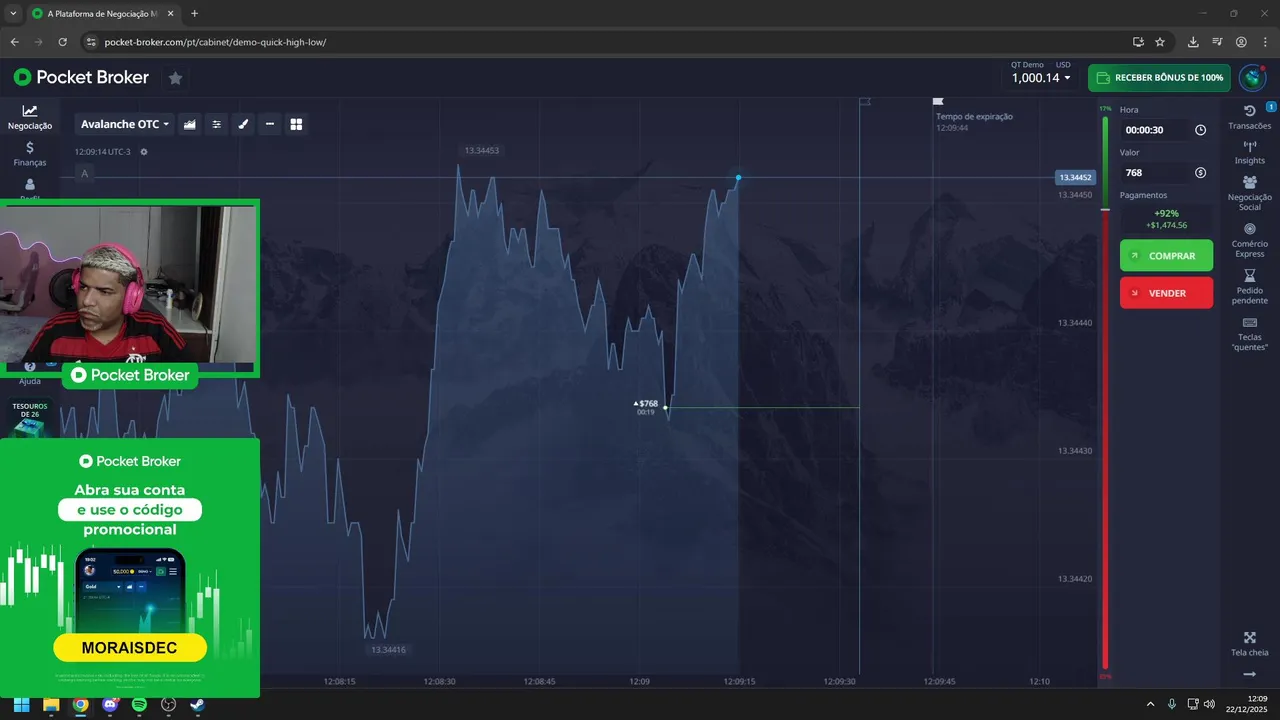1280x720 pixels.
Task: Go back in the browser
Action: pyautogui.click(x=14, y=42)
